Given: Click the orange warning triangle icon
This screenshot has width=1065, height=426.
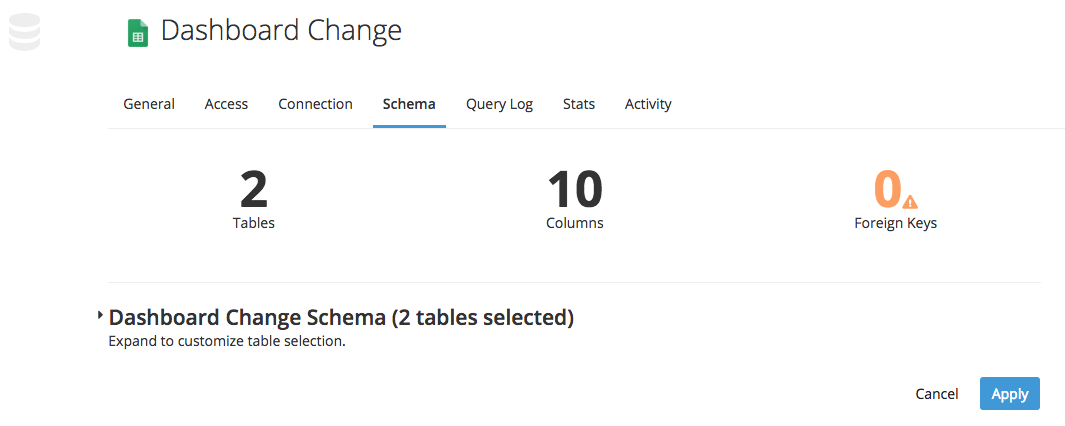Looking at the screenshot, I should coord(910,201).
